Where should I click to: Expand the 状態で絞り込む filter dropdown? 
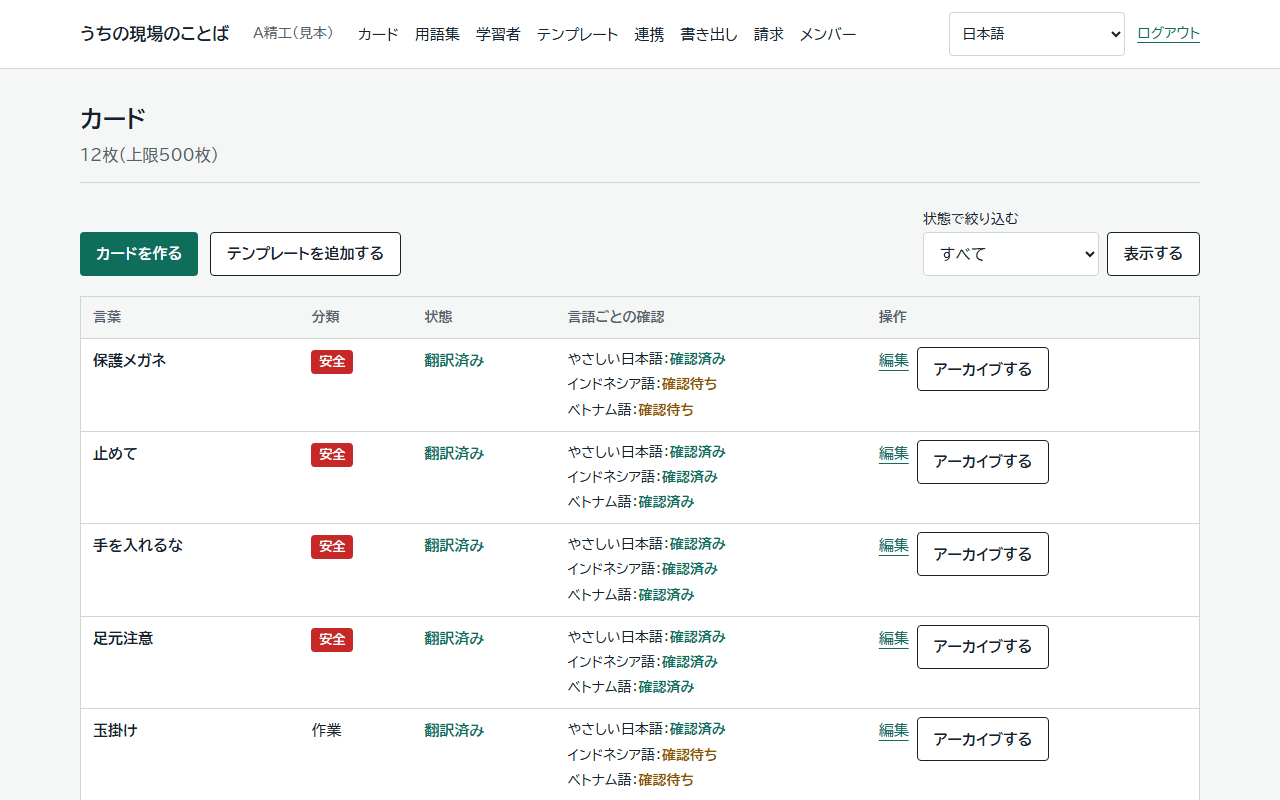(1011, 254)
